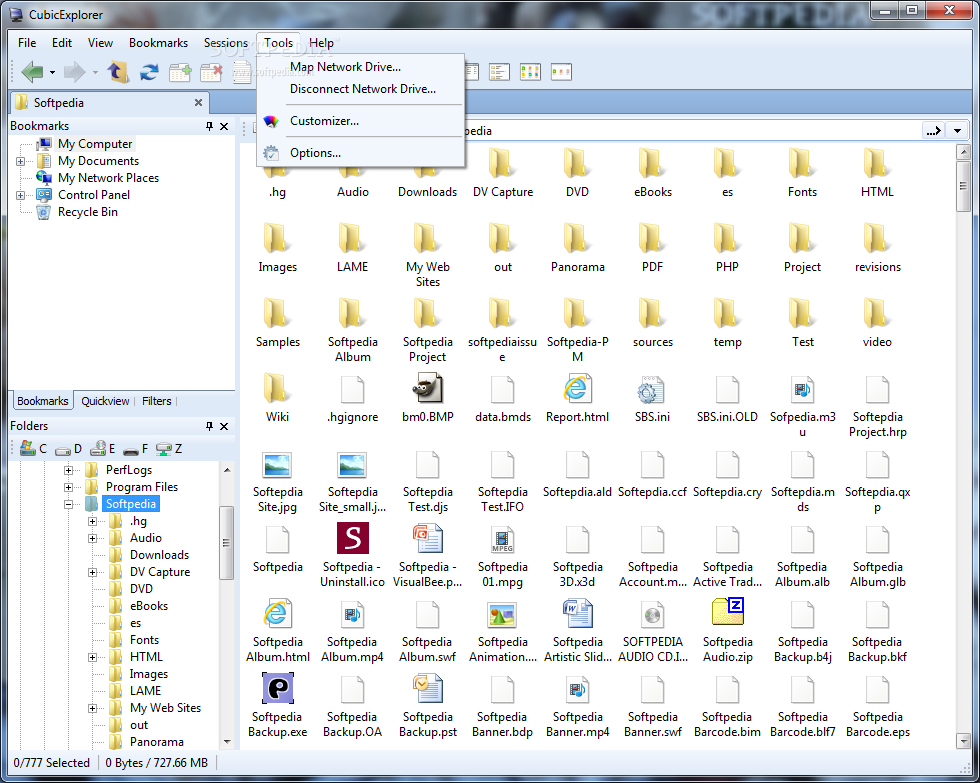Close the Softpedia tab
Screen dimensions: 980x783
coord(198,102)
